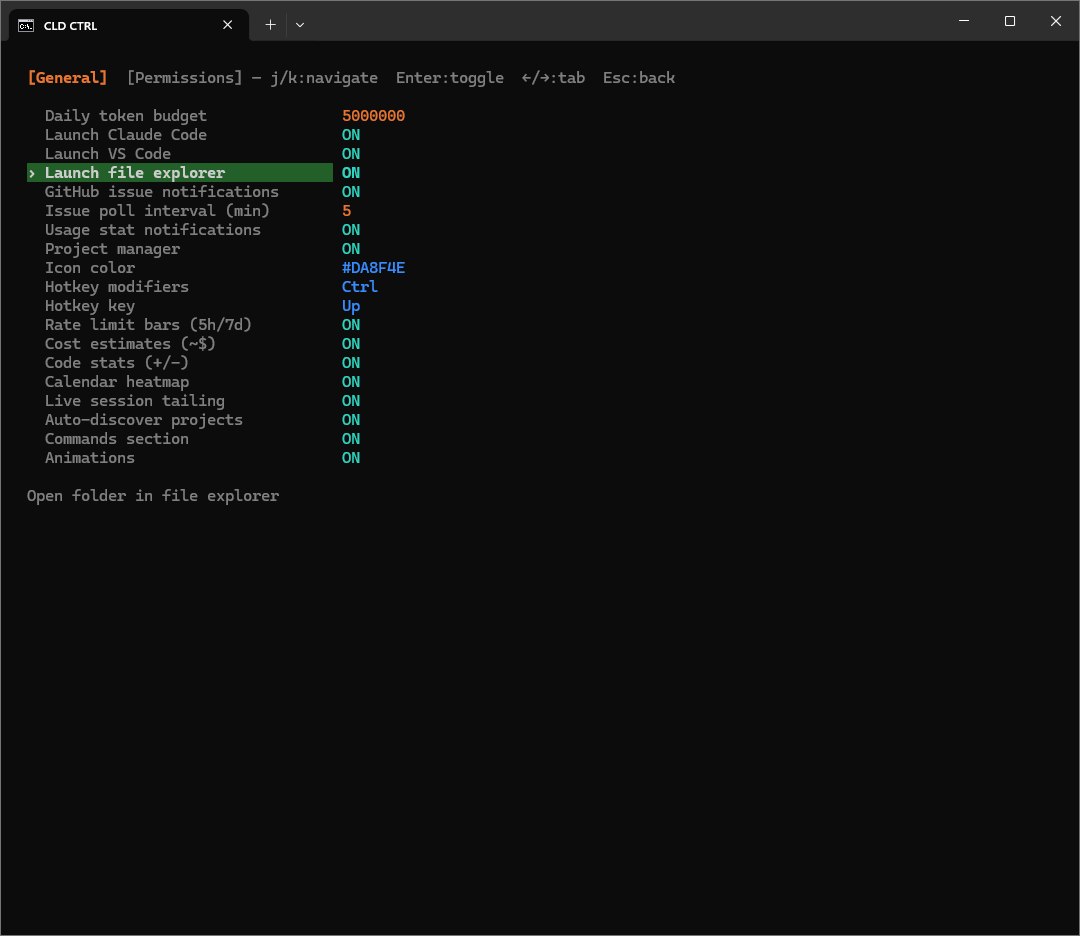1080x936 pixels.
Task: Select the Launch Claude Code label
Action: pos(125,135)
